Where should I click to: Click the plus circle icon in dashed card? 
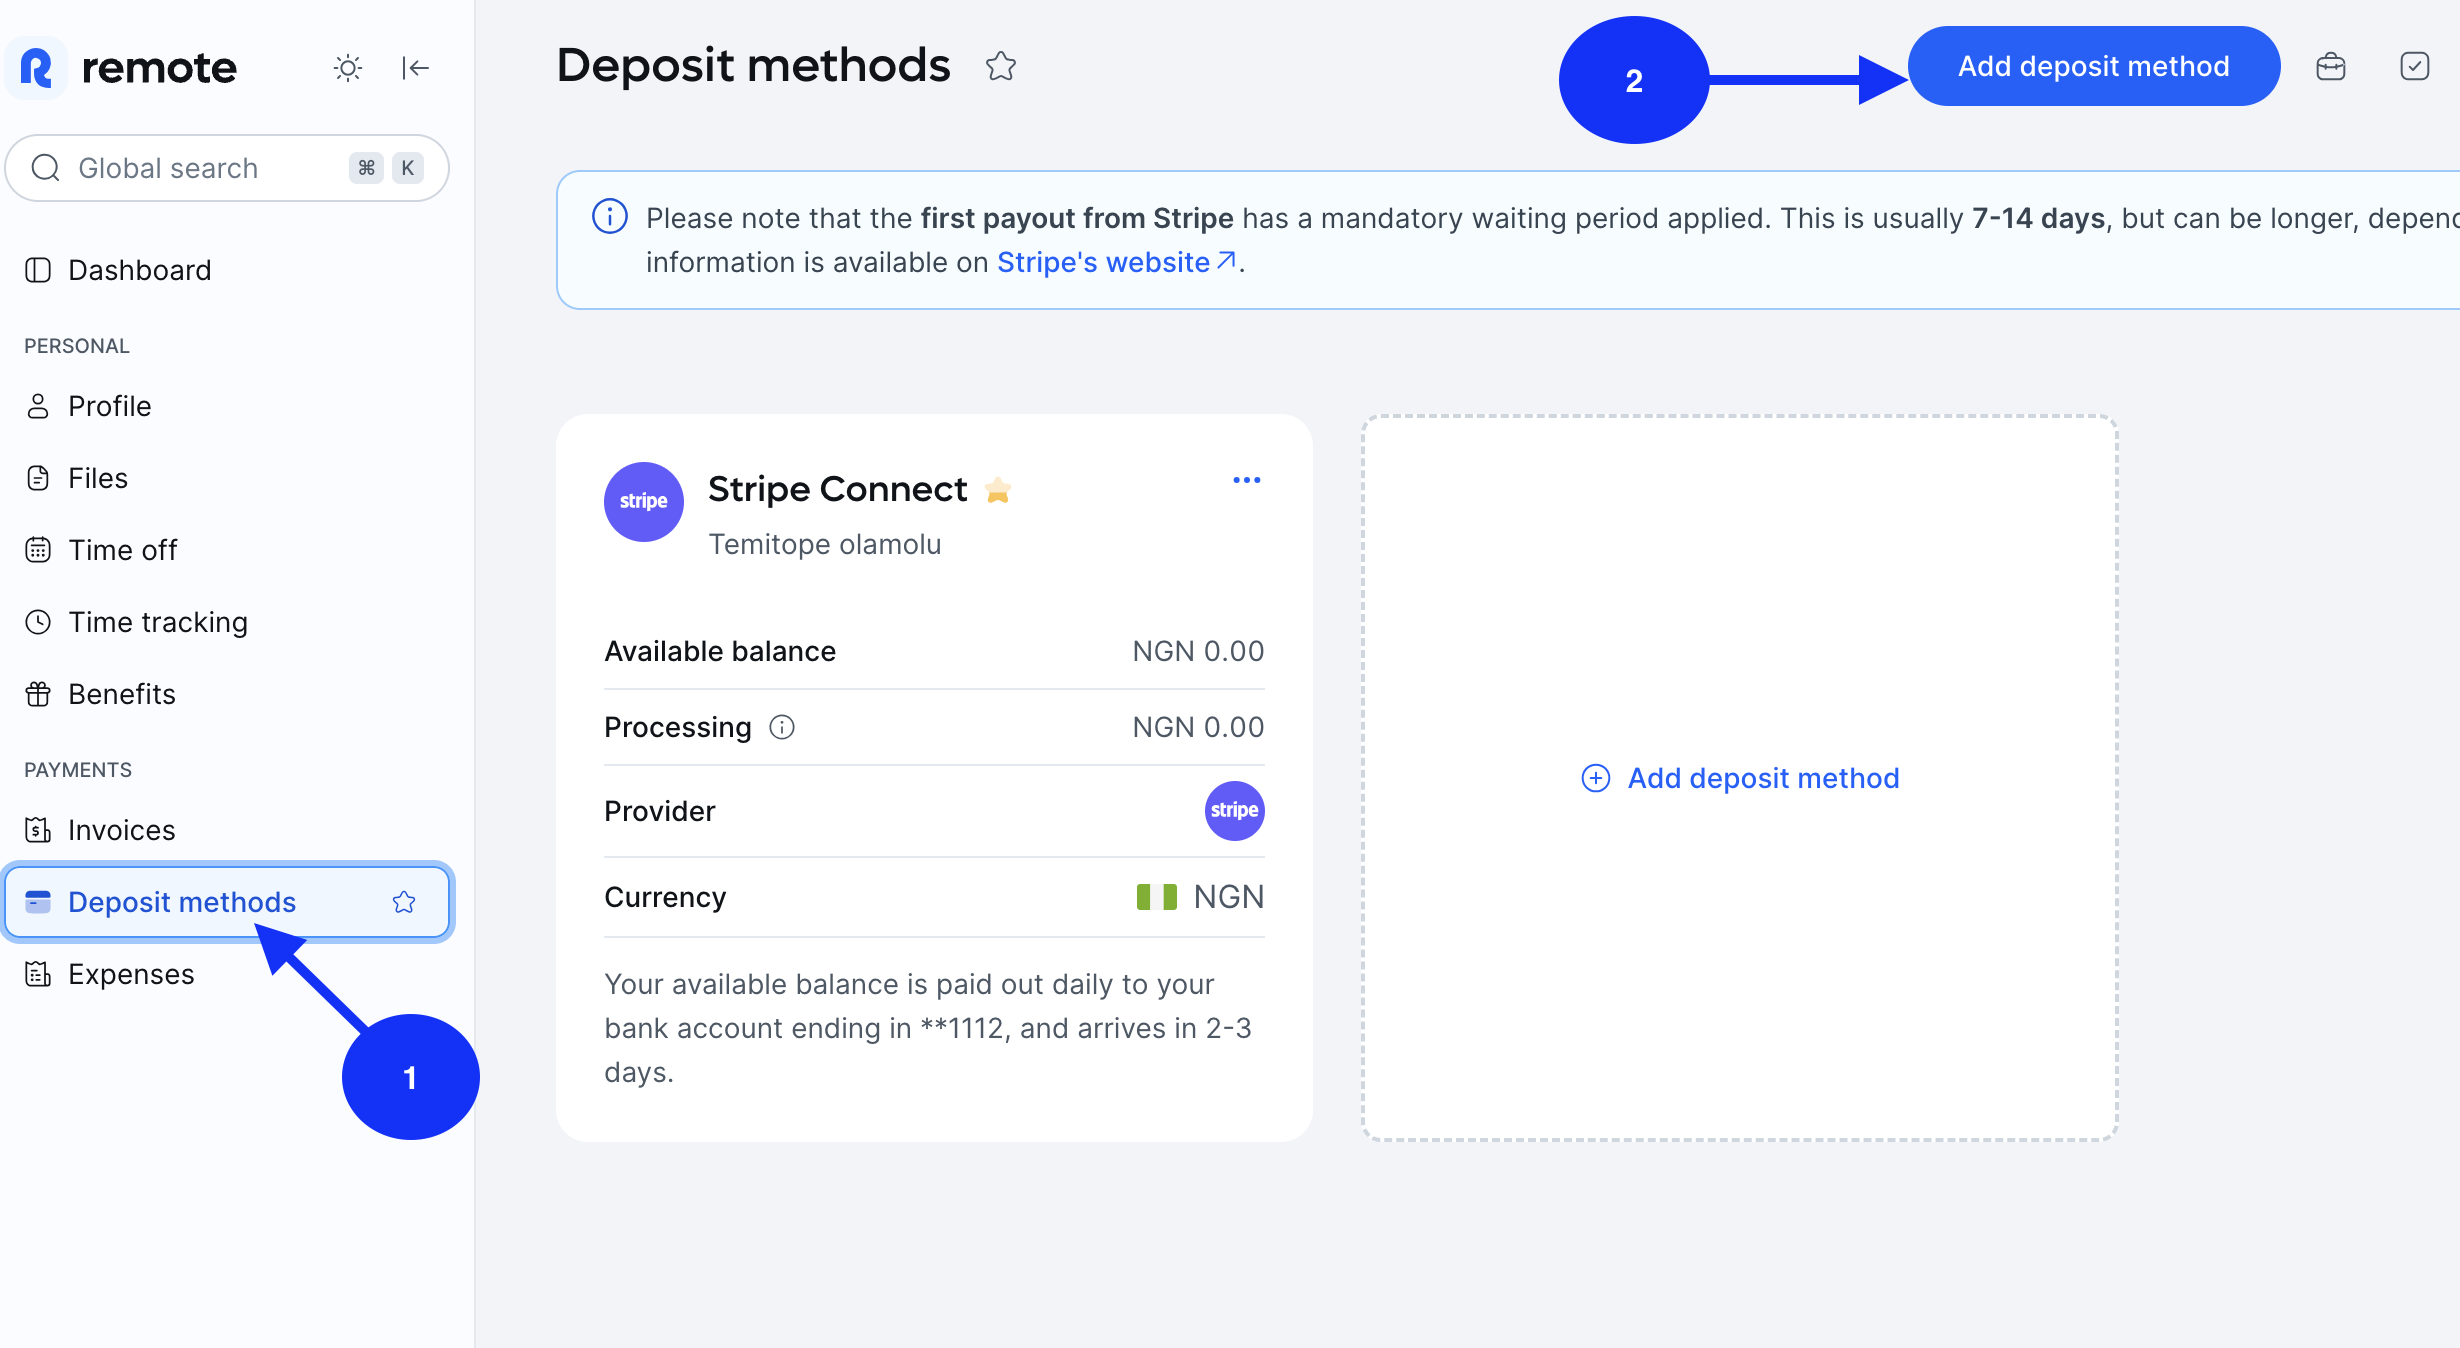click(1596, 778)
